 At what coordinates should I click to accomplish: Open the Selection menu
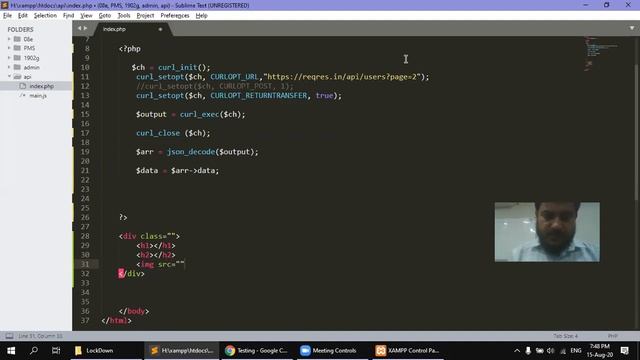click(45, 16)
